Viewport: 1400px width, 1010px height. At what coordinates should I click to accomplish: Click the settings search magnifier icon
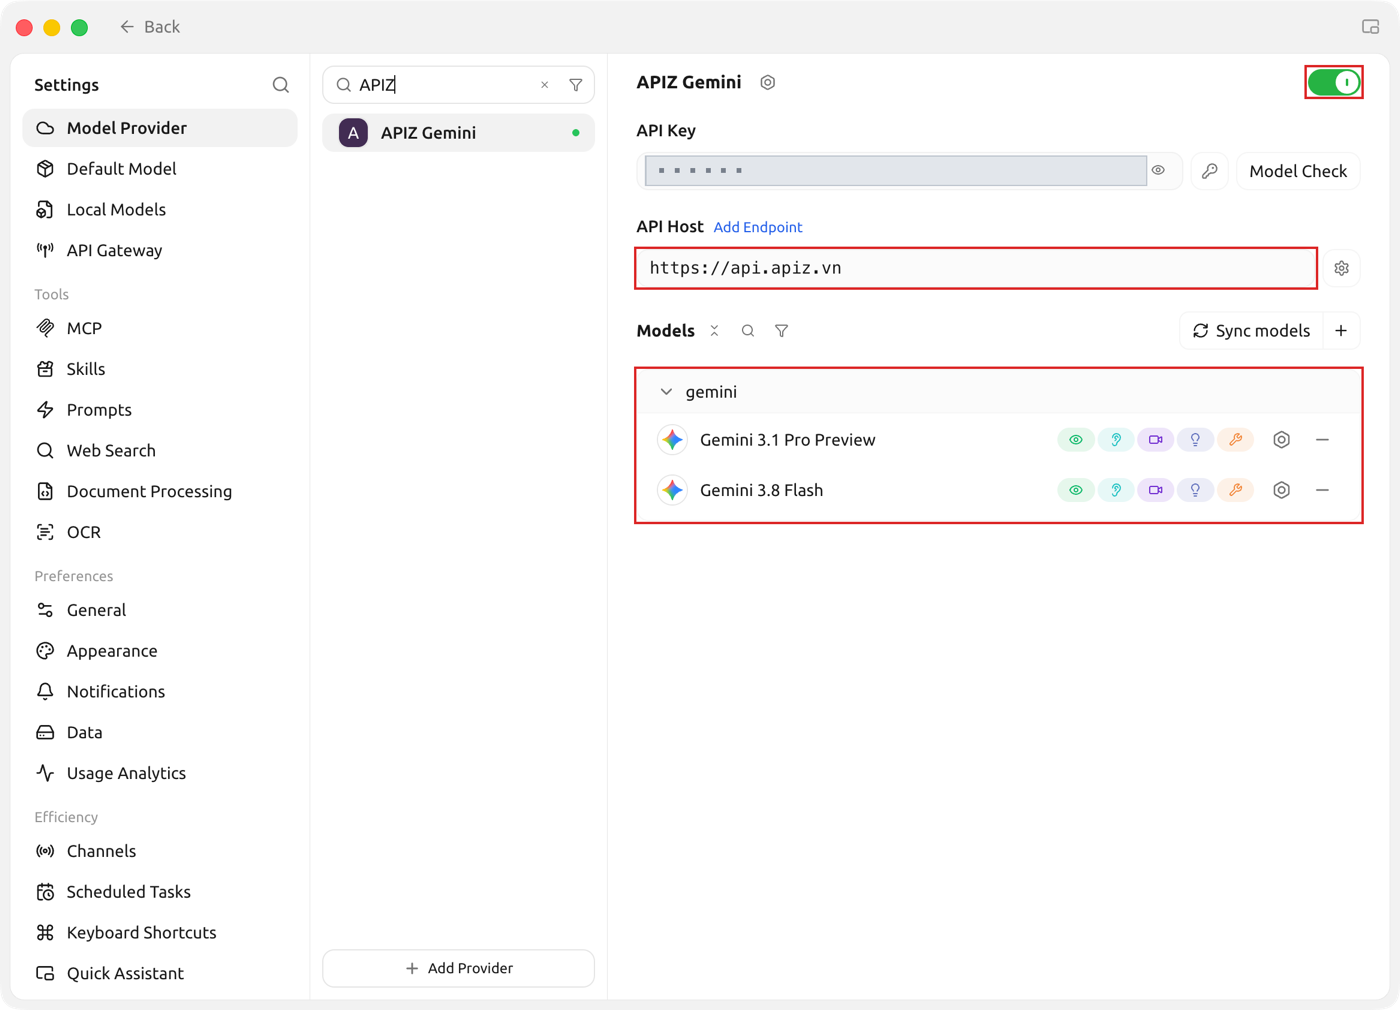281,85
